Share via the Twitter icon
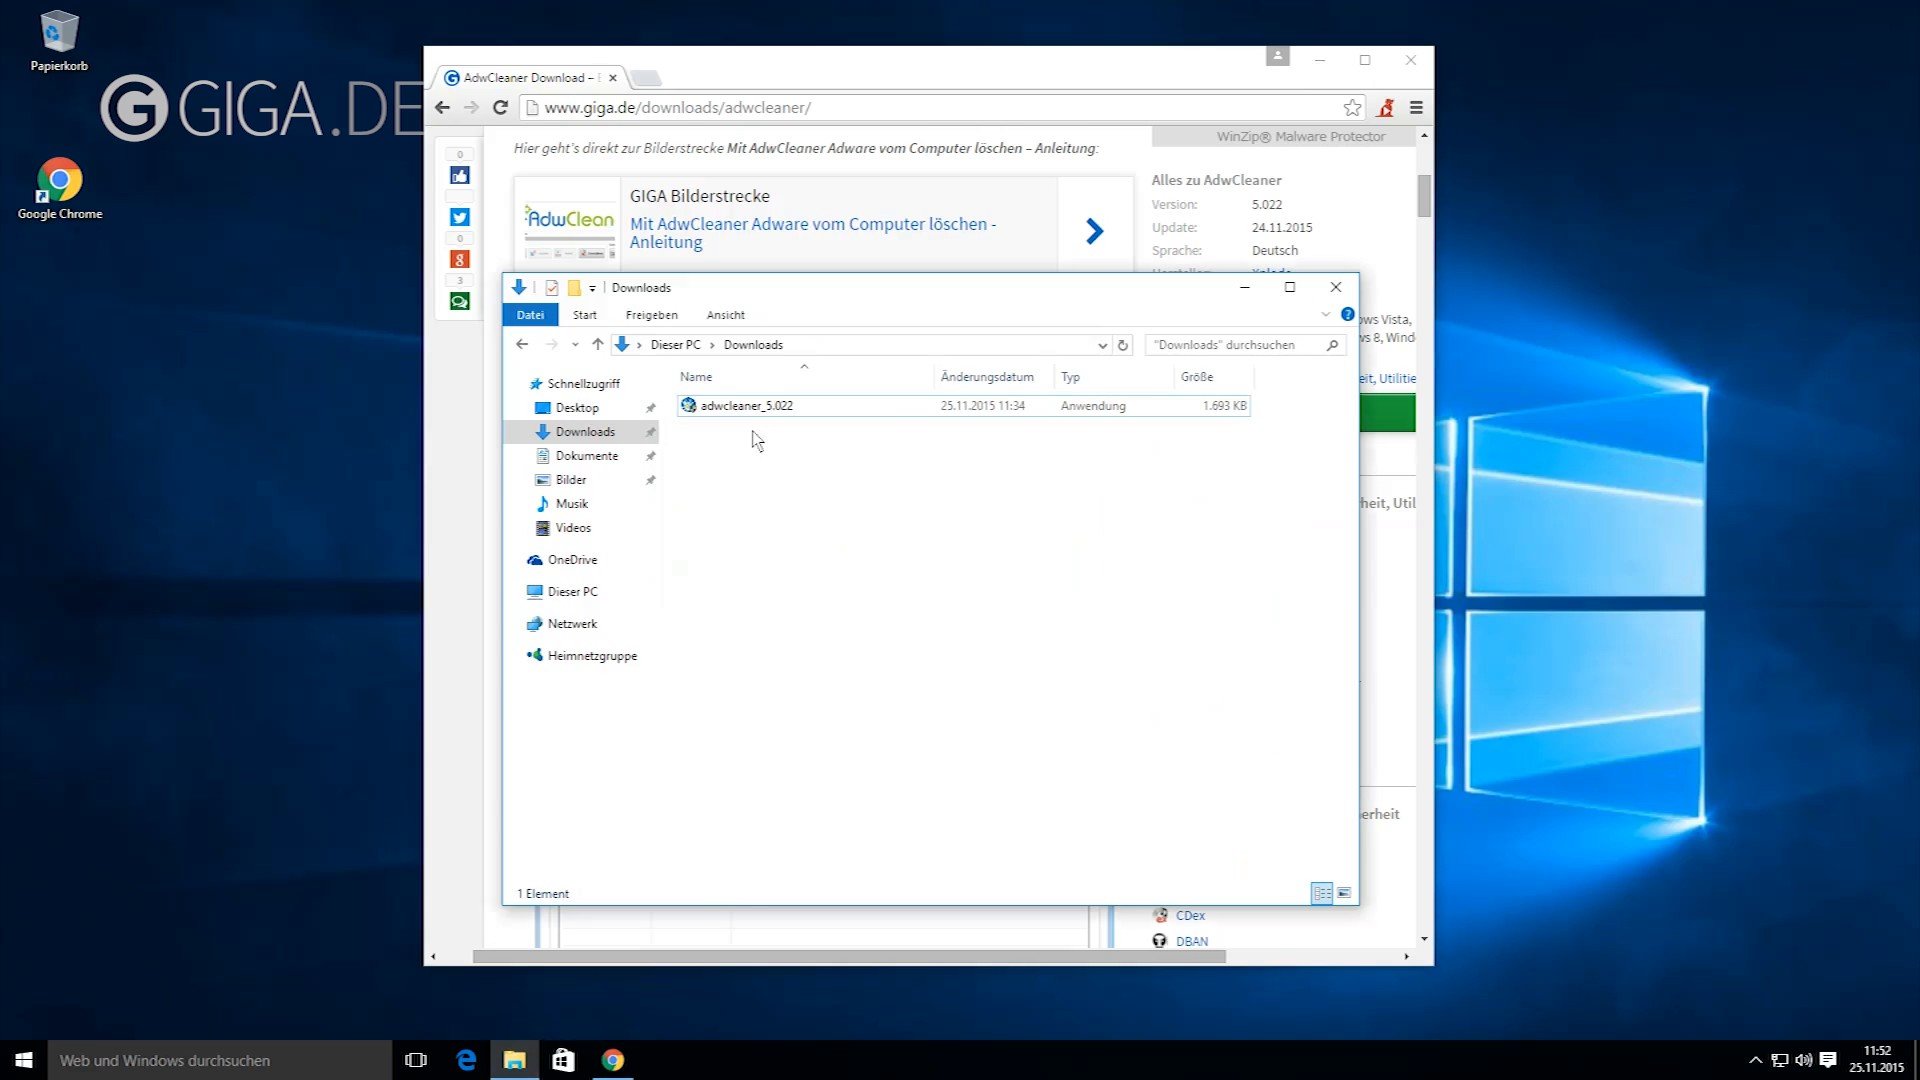1920x1080 pixels. (x=460, y=217)
